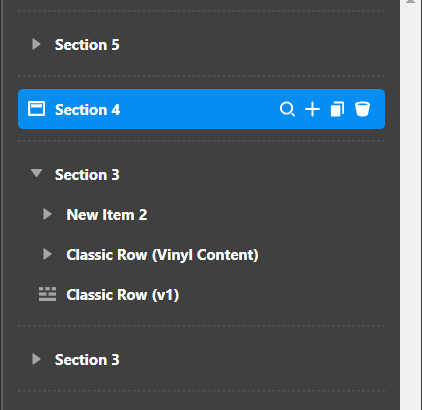Click the scrollbar up arrow

(411, 2)
